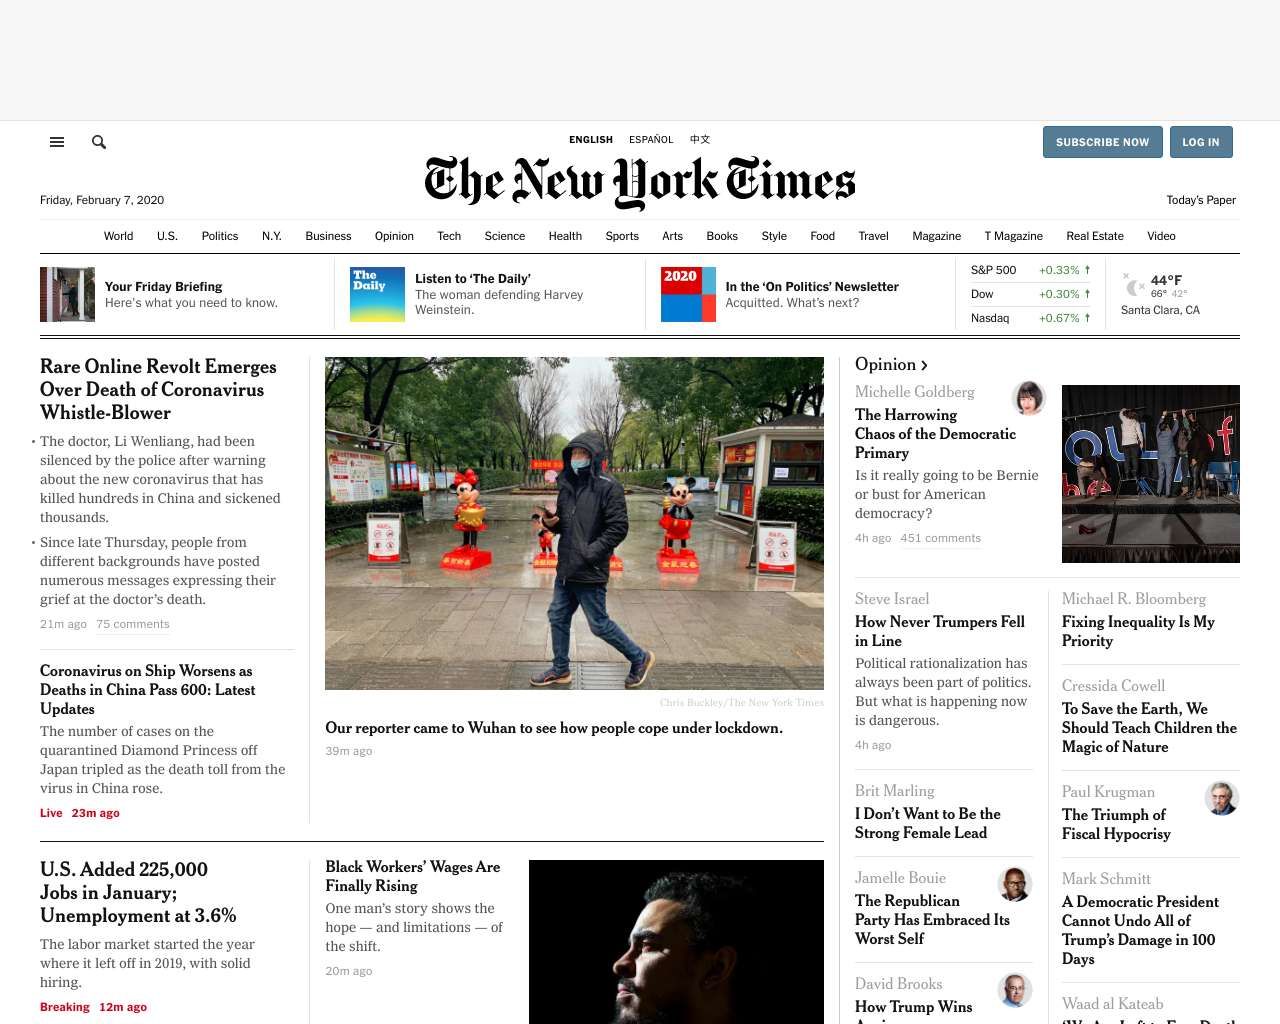Screen dimensions: 1280x1024
Task: Open the Politics section
Action: pos(220,236)
